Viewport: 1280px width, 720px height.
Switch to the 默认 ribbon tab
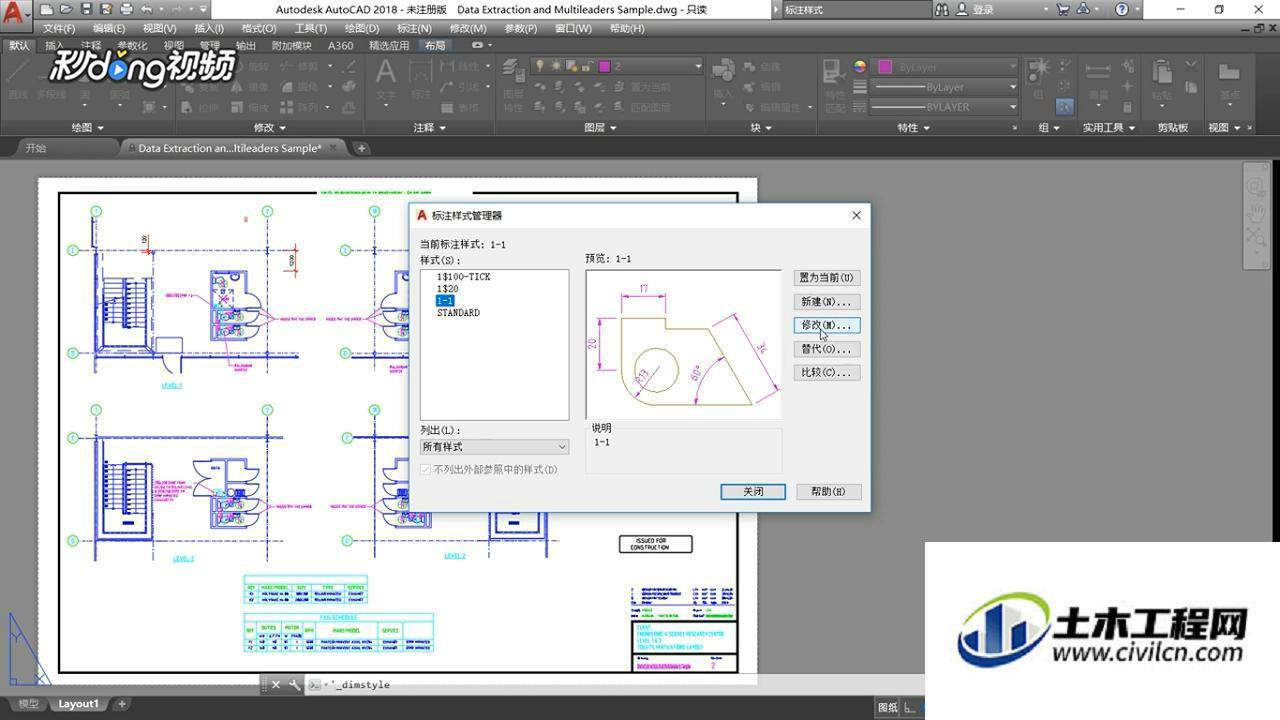(19, 46)
